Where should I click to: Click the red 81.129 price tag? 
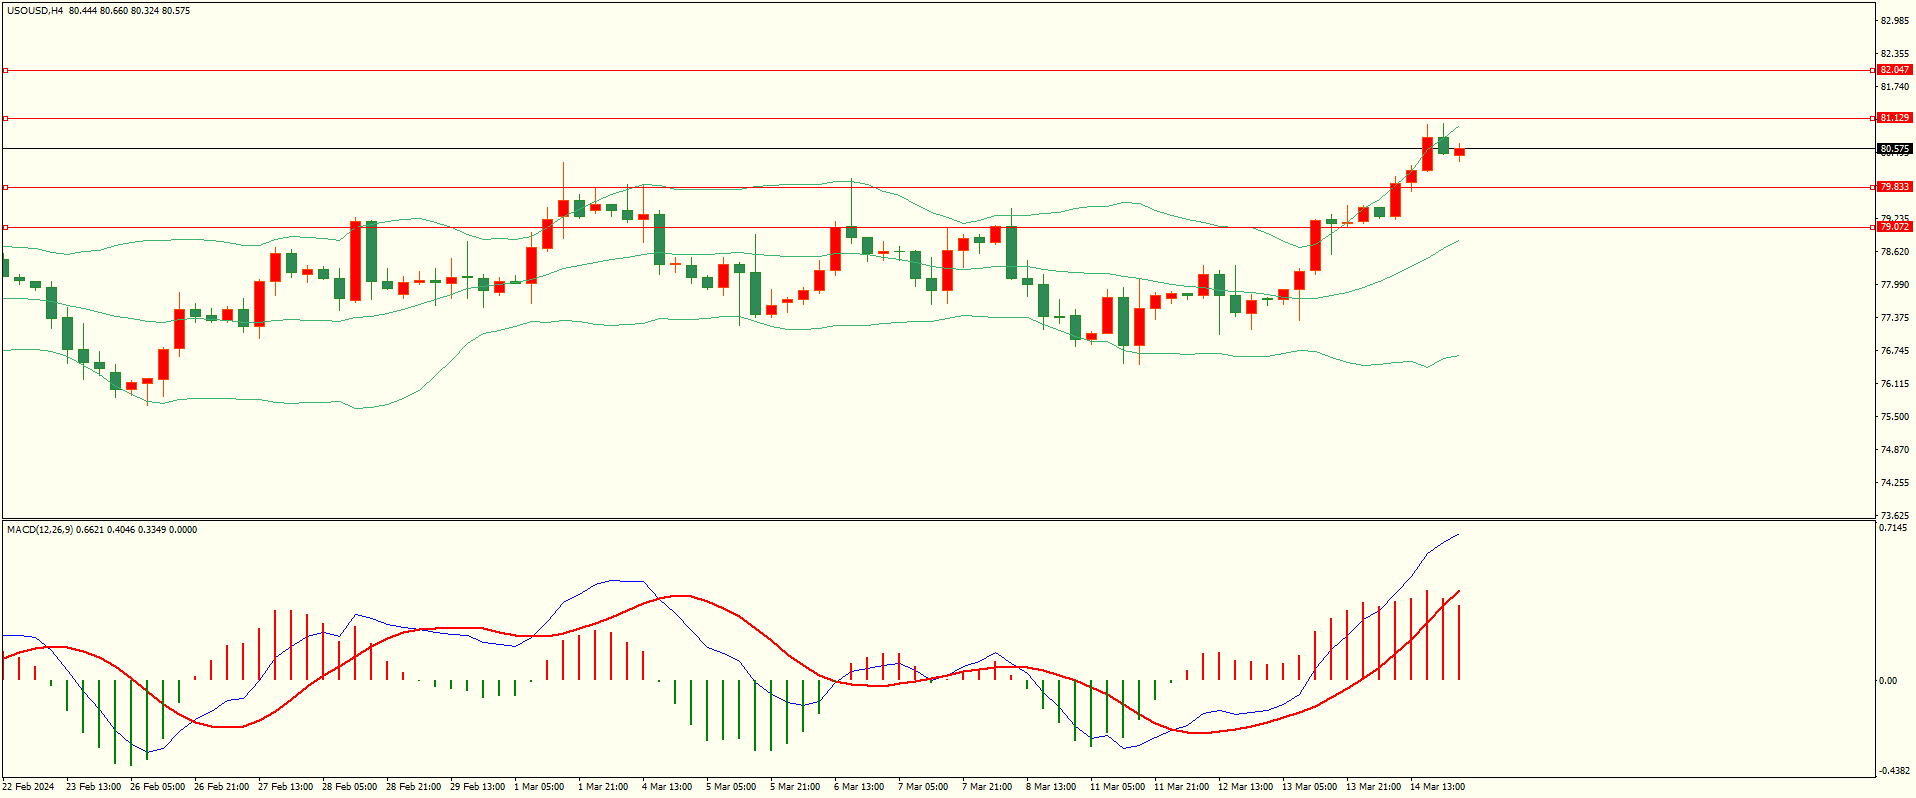[x=1894, y=118]
